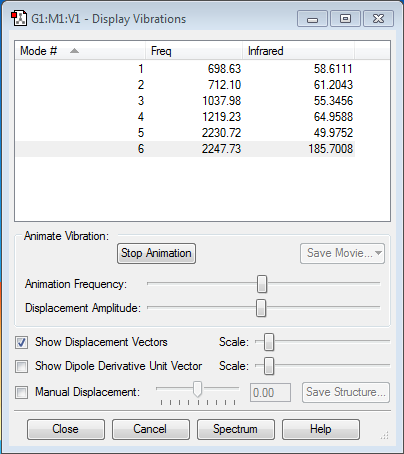Enable Show Dipole Derivative Unit Vector
404x454 pixels.
[22, 366]
